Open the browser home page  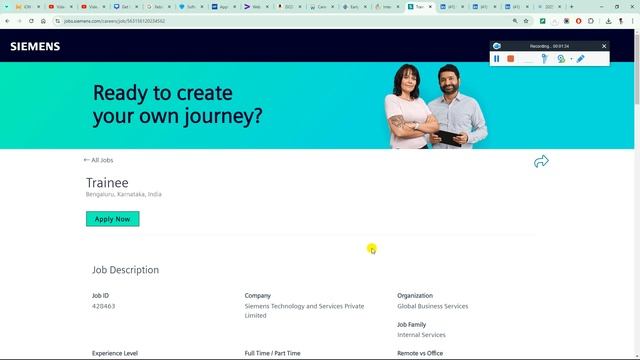[43, 21]
